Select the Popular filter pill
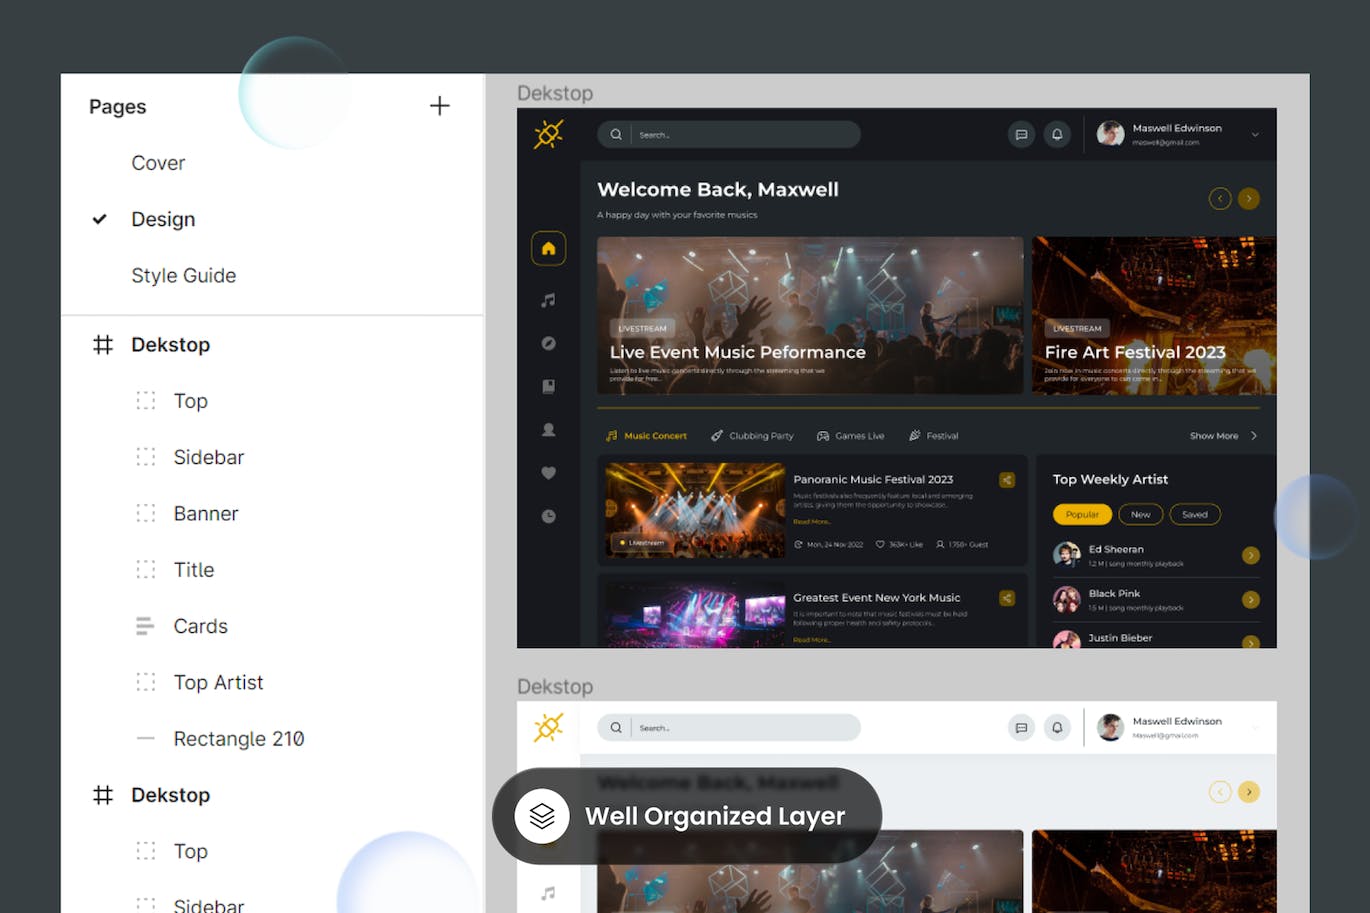1370x913 pixels. pyautogui.click(x=1082, y=514)
